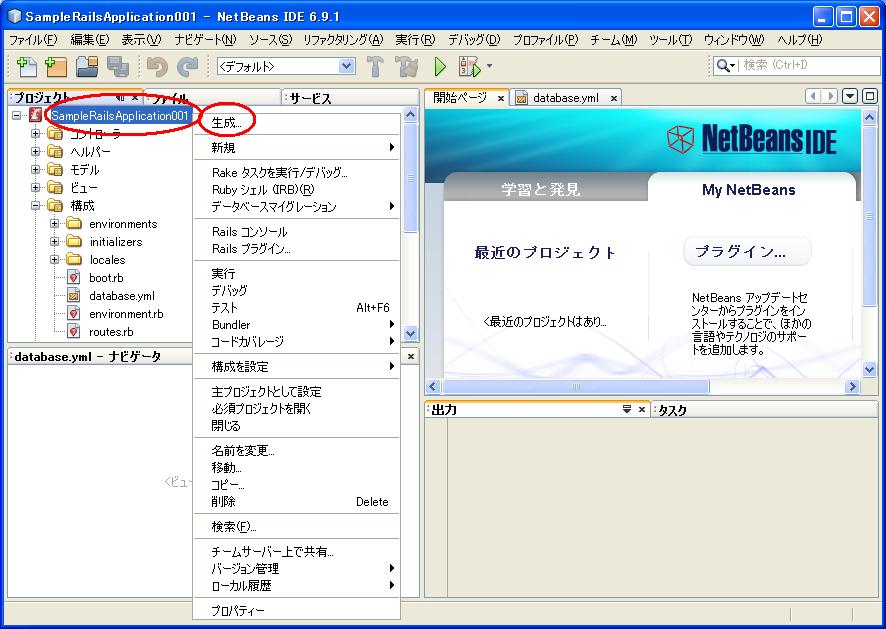Open the <デフォルト> configuration combo box

[286, 66]
